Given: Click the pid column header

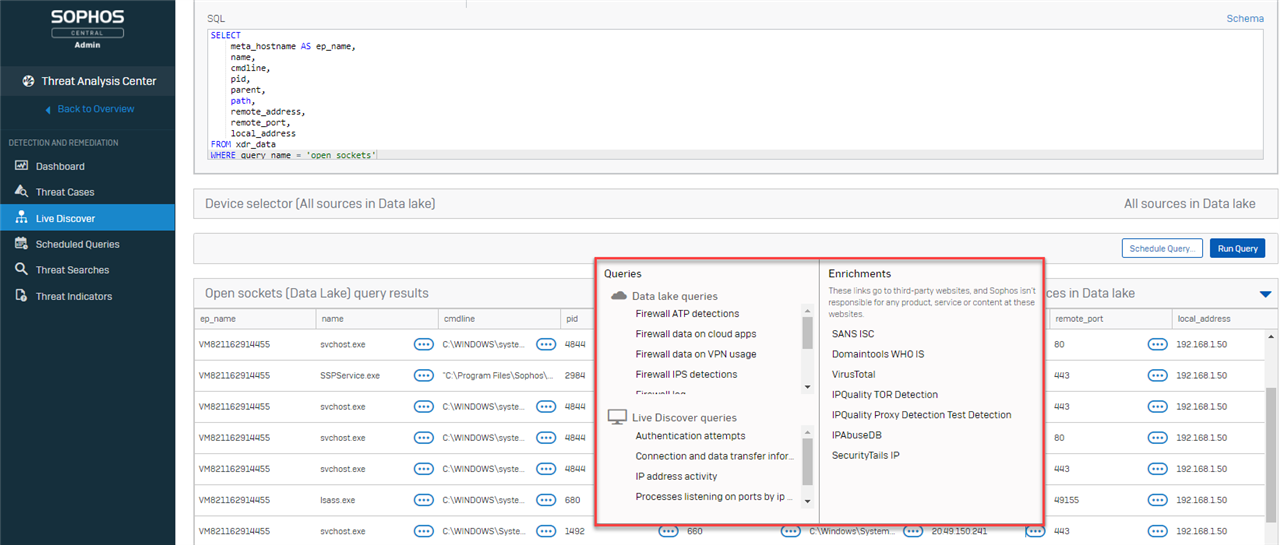Looking at the screenshot, I should pos(572,319).
